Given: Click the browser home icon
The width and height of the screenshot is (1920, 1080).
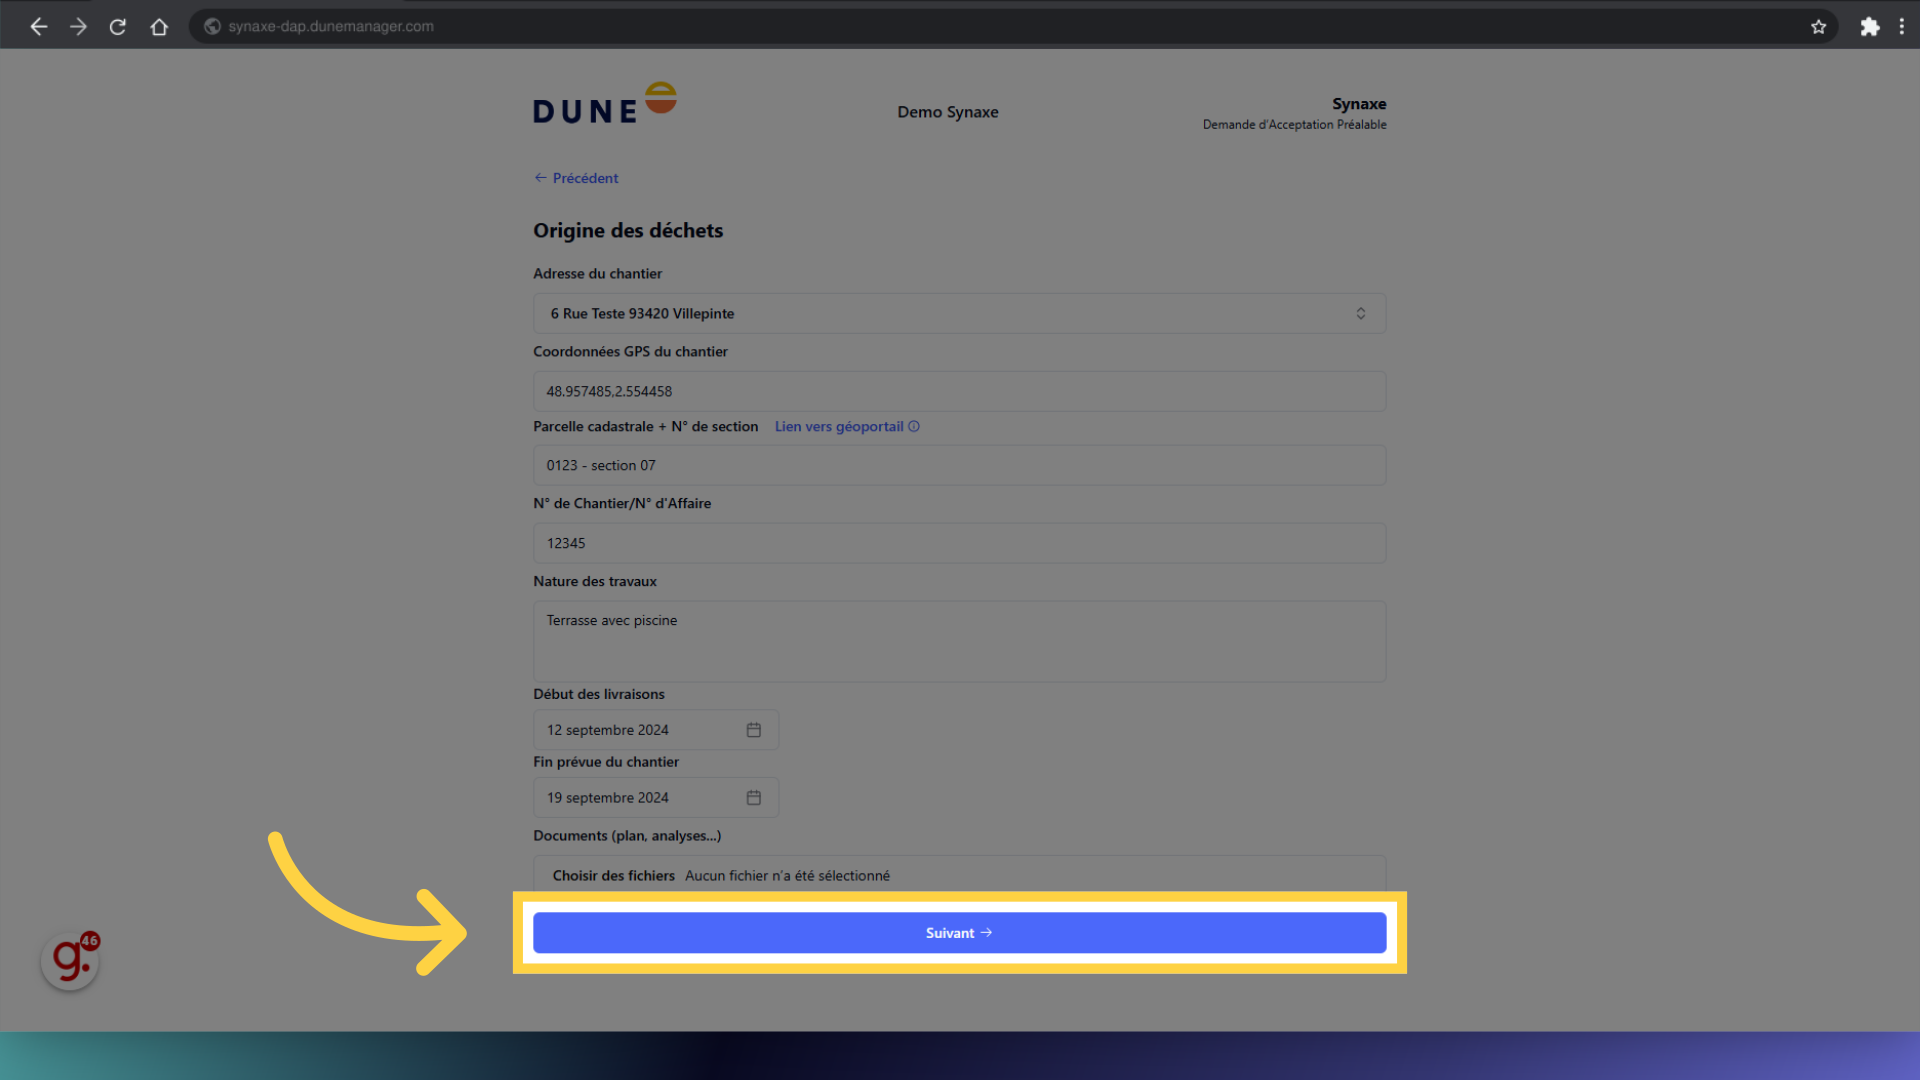Looking at the screenshot, I should coord(159,26).
